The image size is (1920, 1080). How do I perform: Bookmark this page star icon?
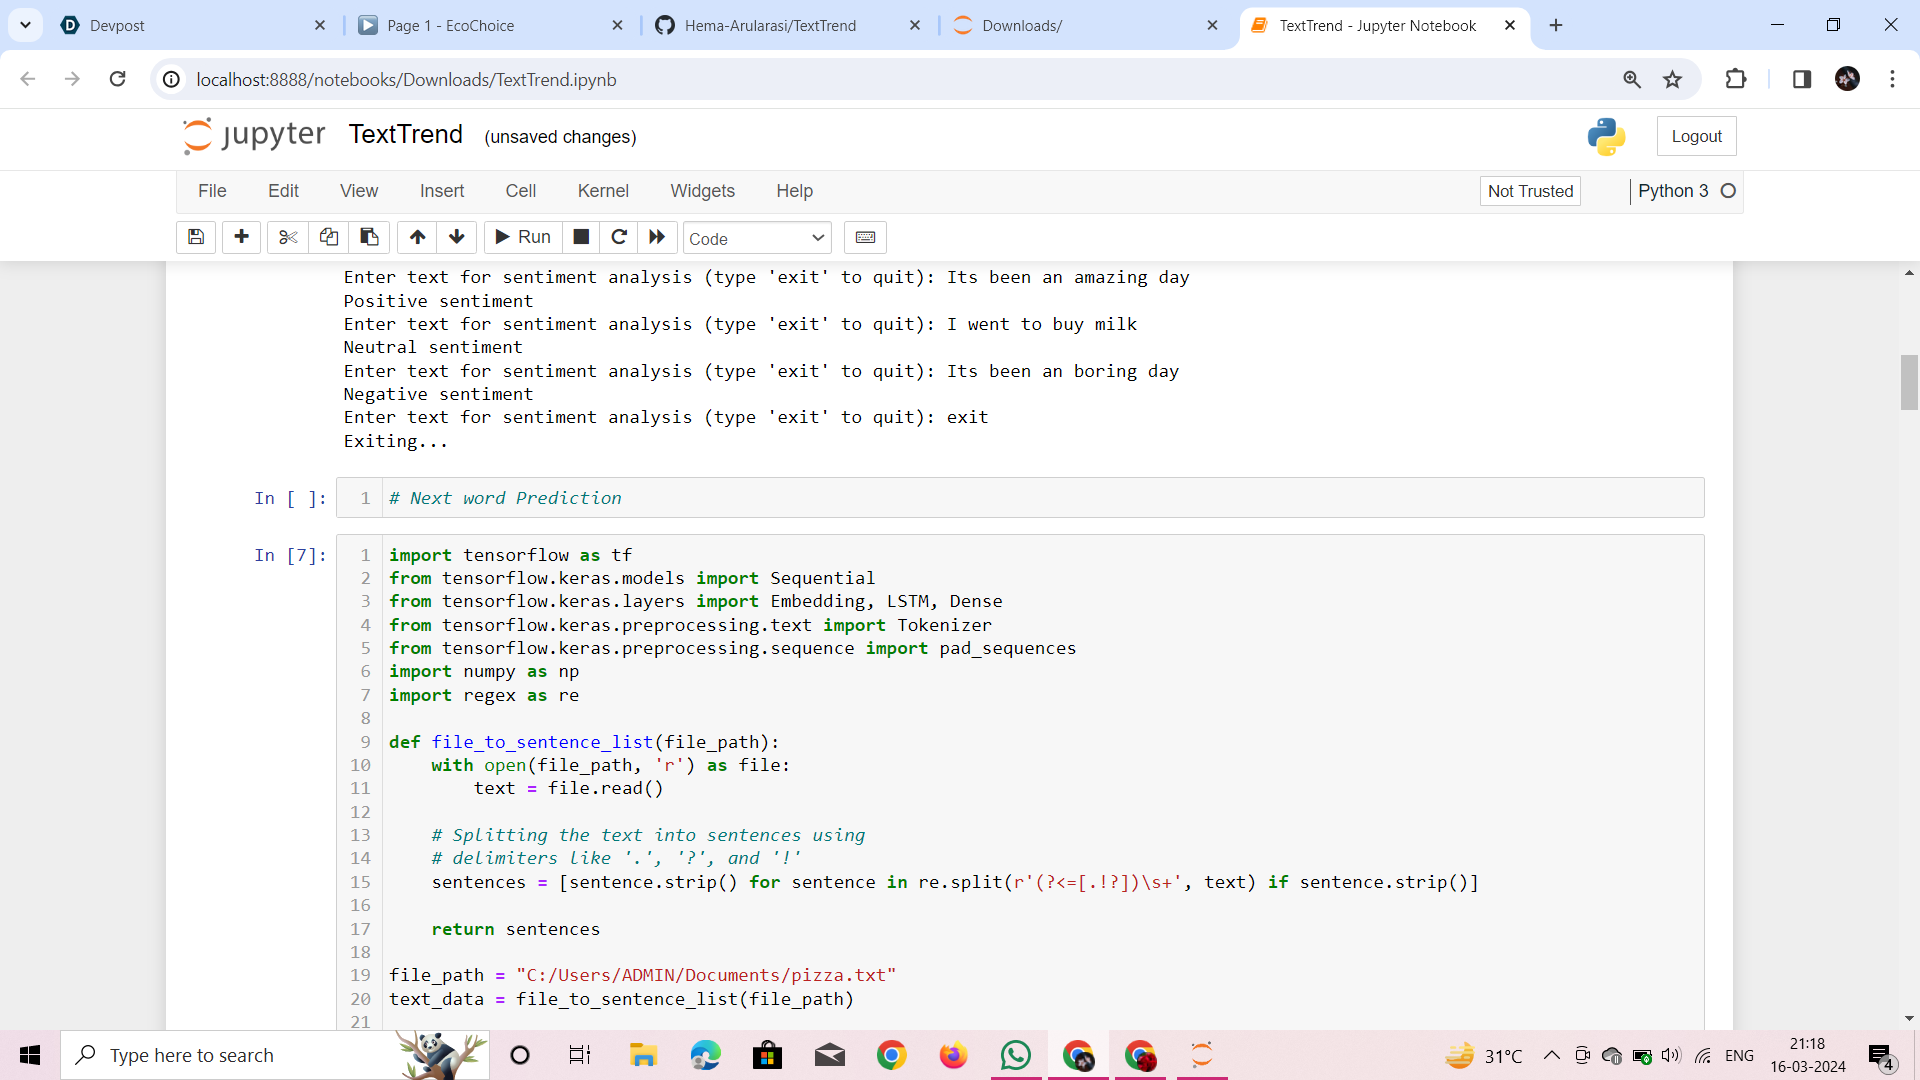(x=1672, y=79)
